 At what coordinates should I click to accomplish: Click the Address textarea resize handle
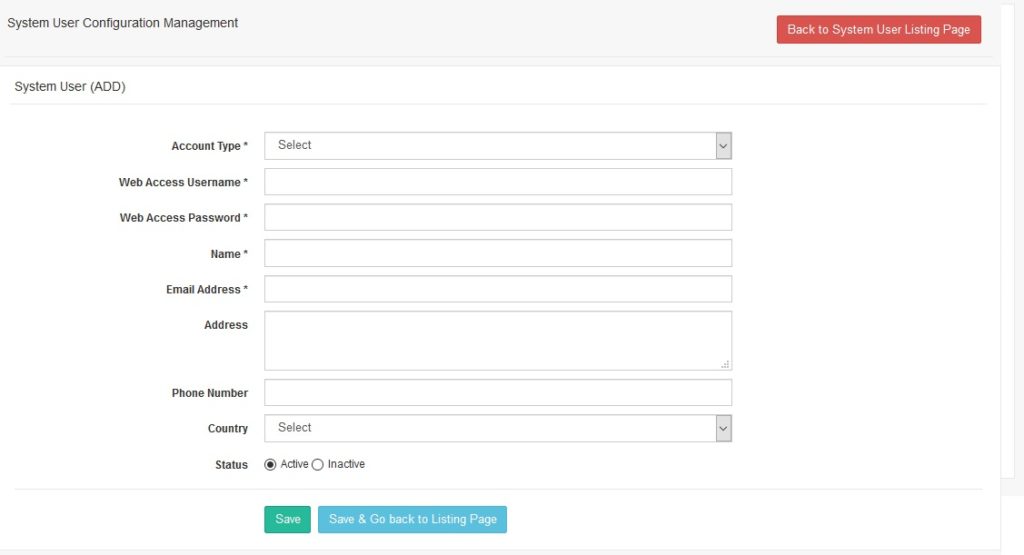(725, 364)
